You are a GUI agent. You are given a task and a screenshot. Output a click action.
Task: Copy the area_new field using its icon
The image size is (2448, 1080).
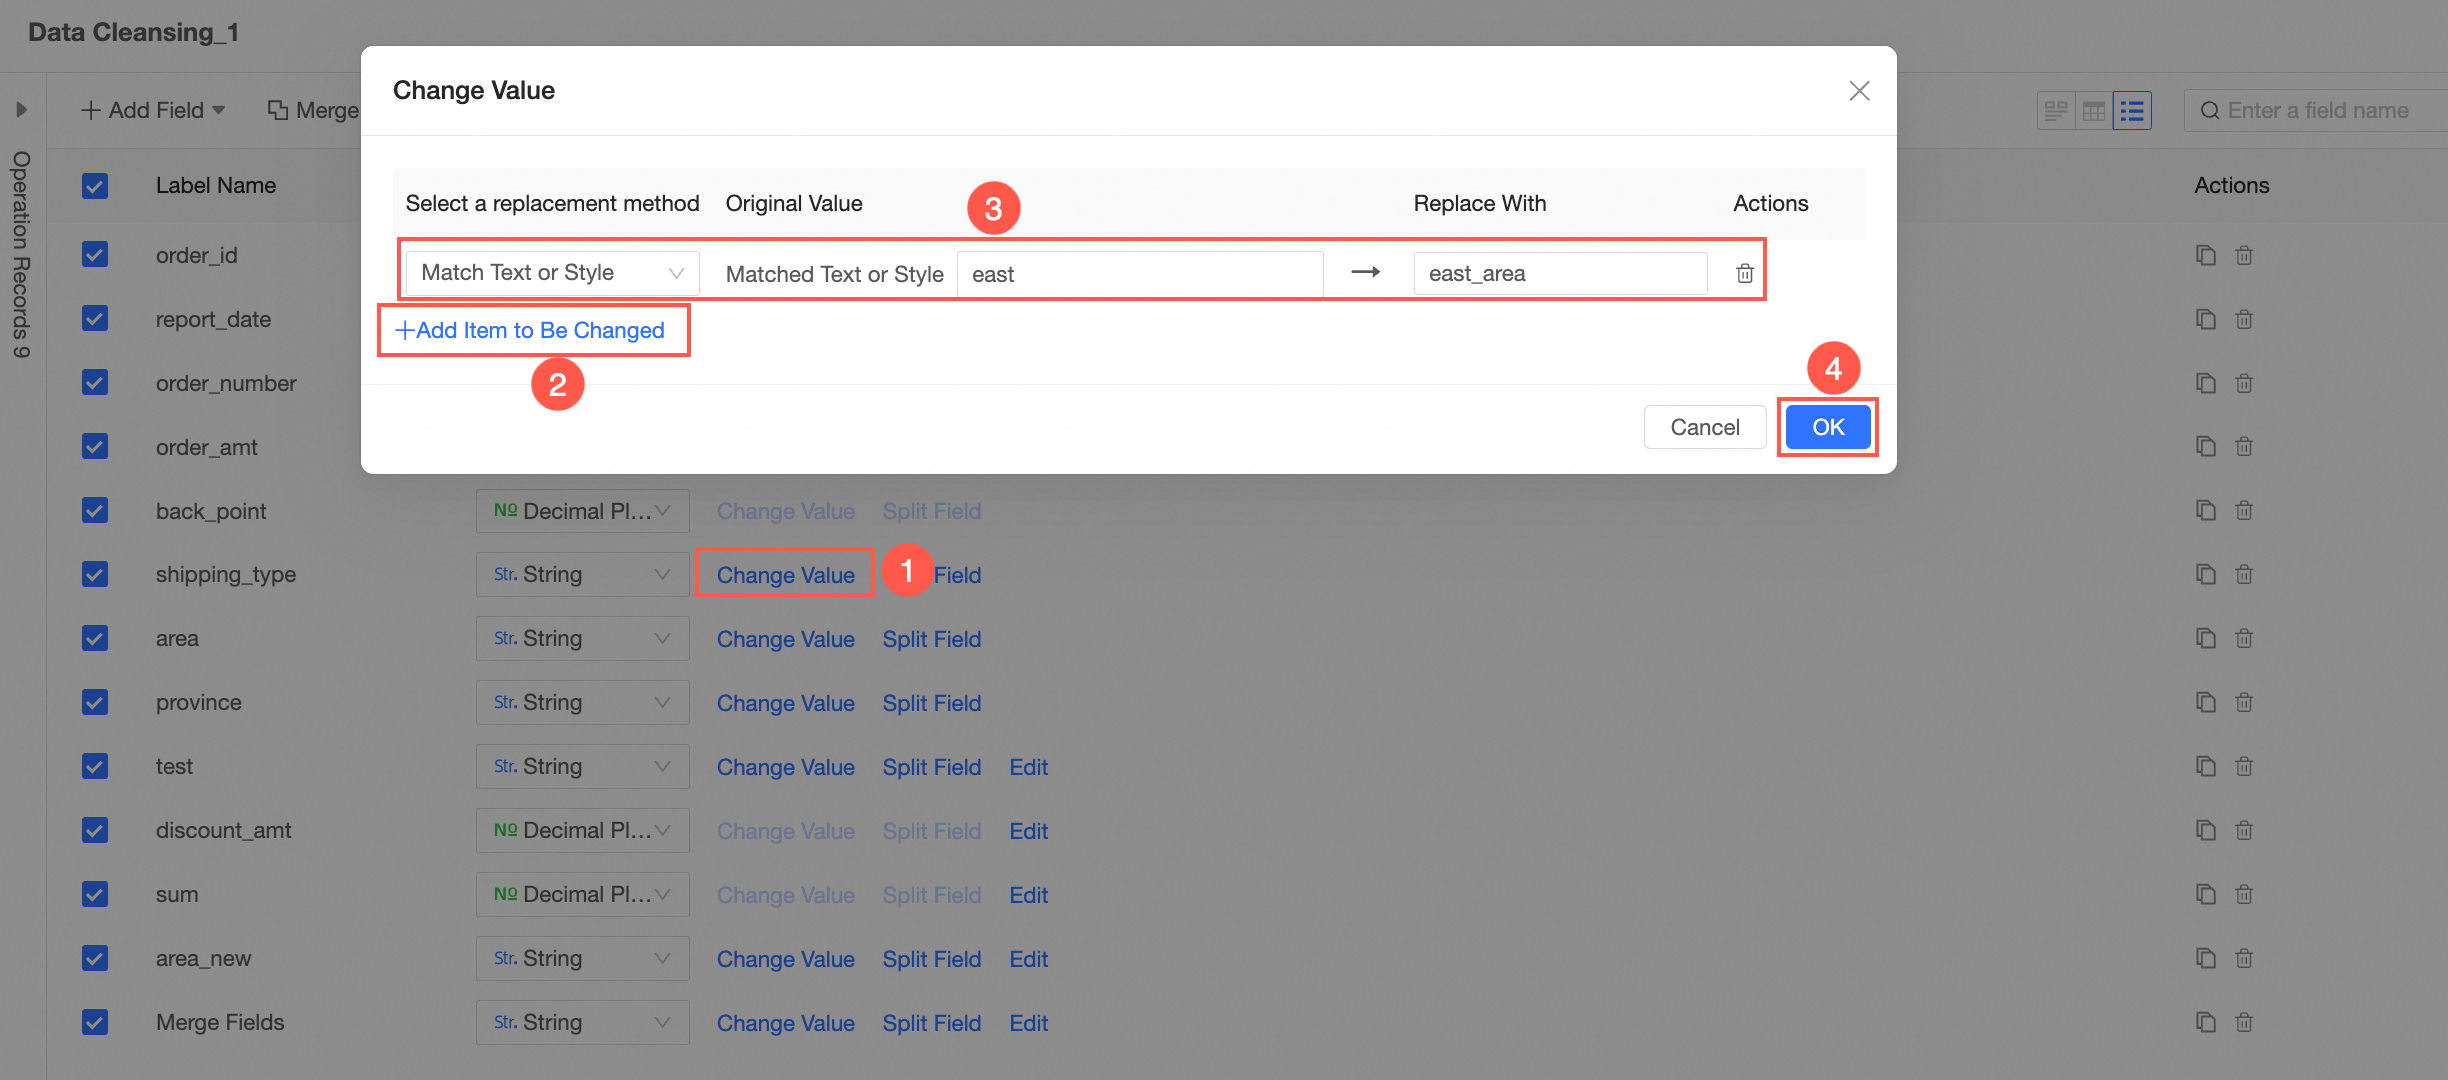pyautogui.click(x=2205, y=958)
